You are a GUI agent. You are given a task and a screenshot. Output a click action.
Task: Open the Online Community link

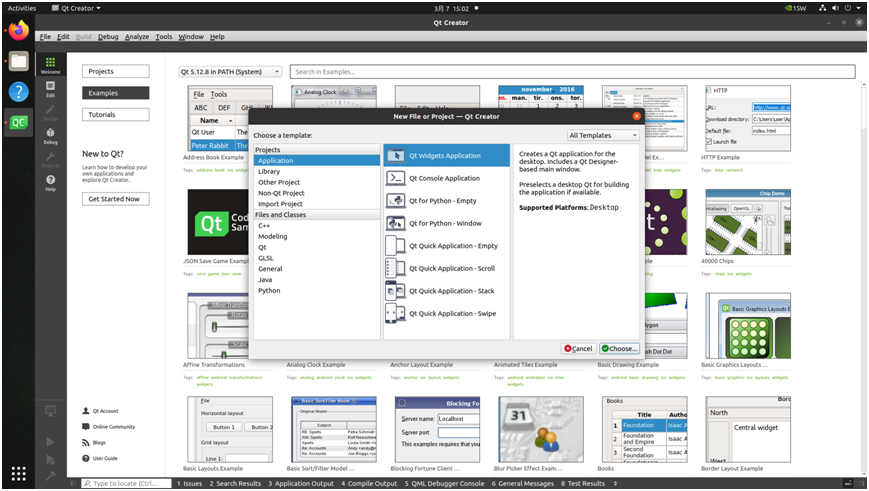[x=113, y=427]
